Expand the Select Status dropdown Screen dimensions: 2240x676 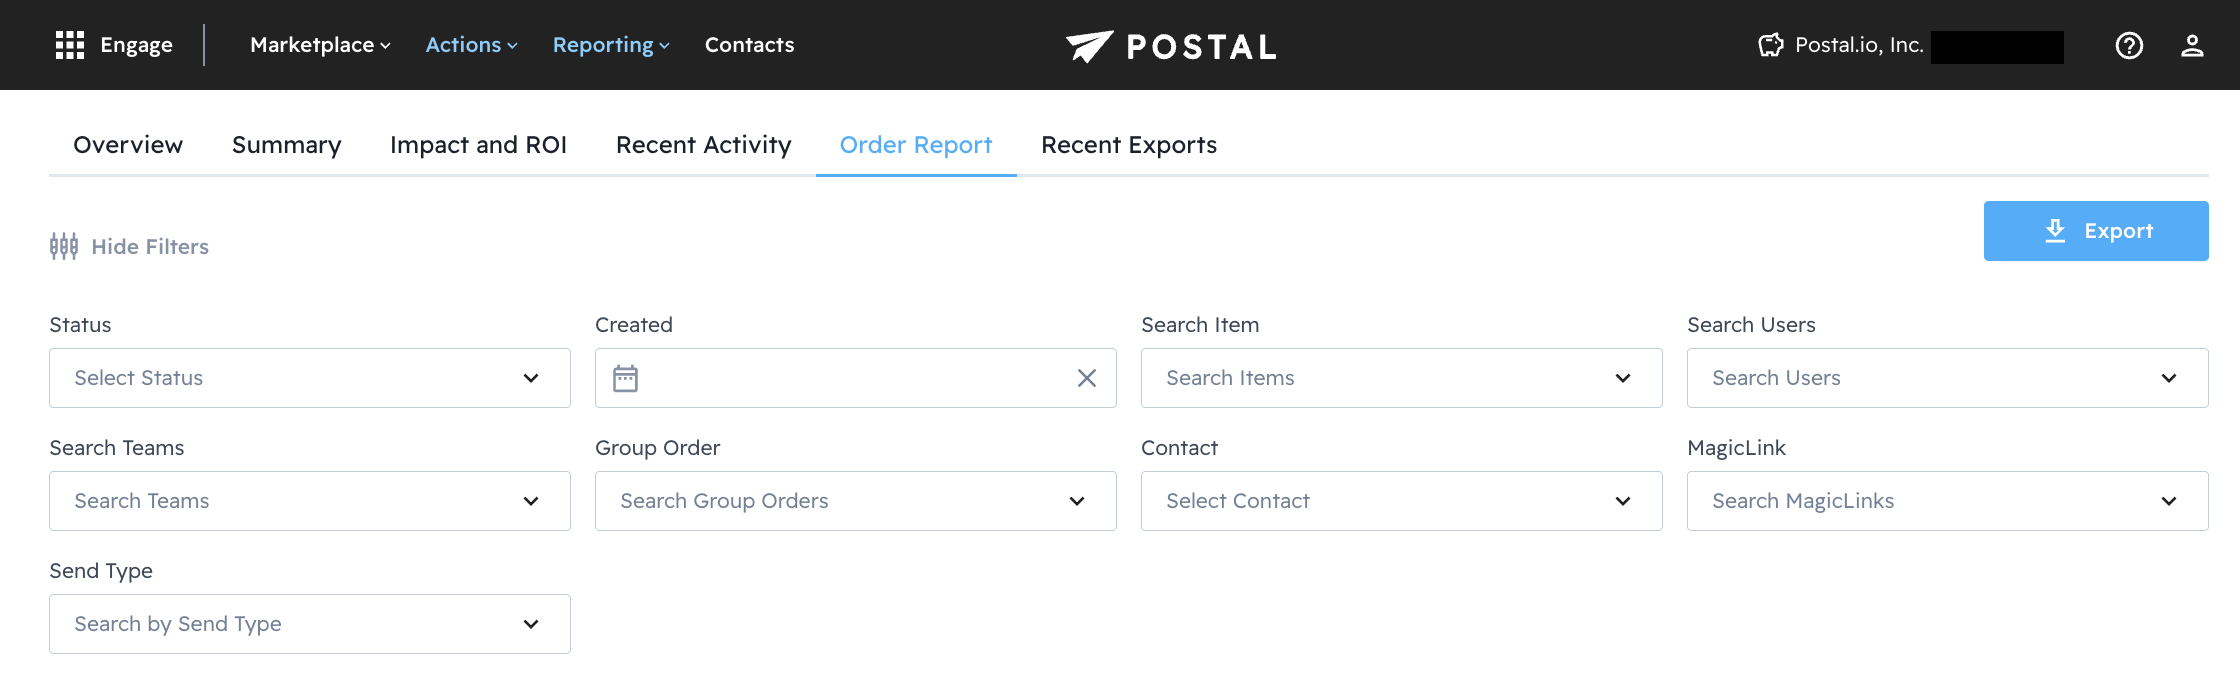309,378
